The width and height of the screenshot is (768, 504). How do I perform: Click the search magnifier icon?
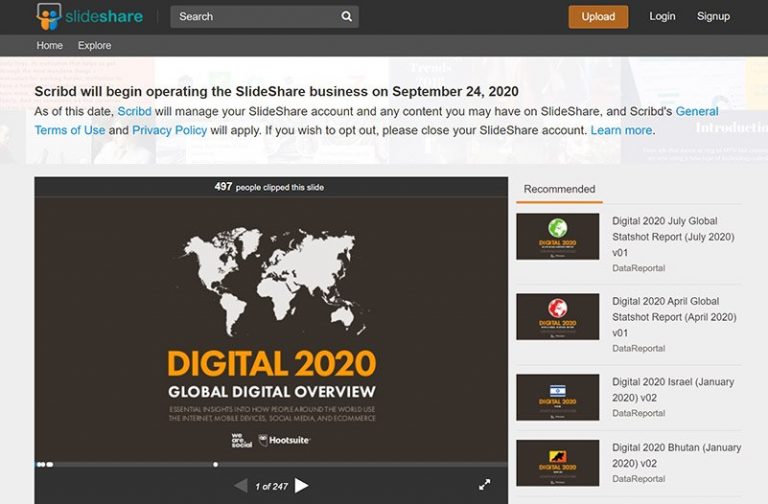pyautogui.click(x=346, y=17)
